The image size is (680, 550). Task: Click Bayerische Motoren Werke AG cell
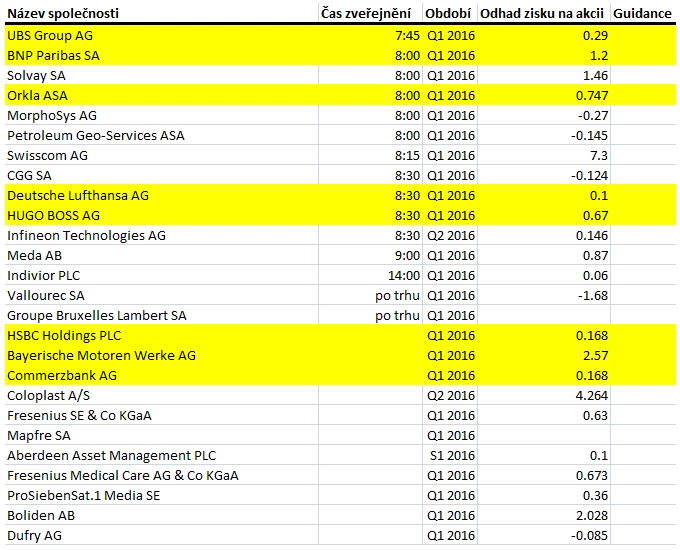[101, 355]
